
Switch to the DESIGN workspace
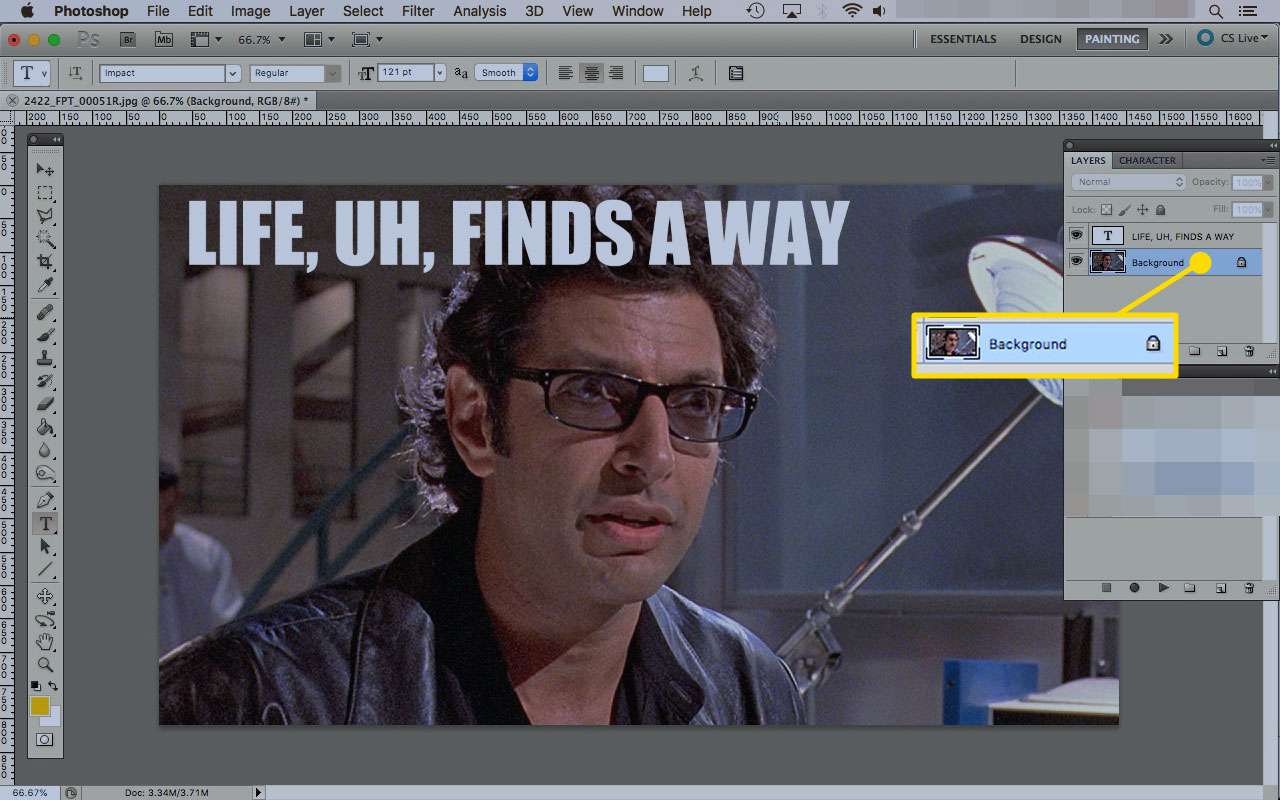click(1040, 39)
